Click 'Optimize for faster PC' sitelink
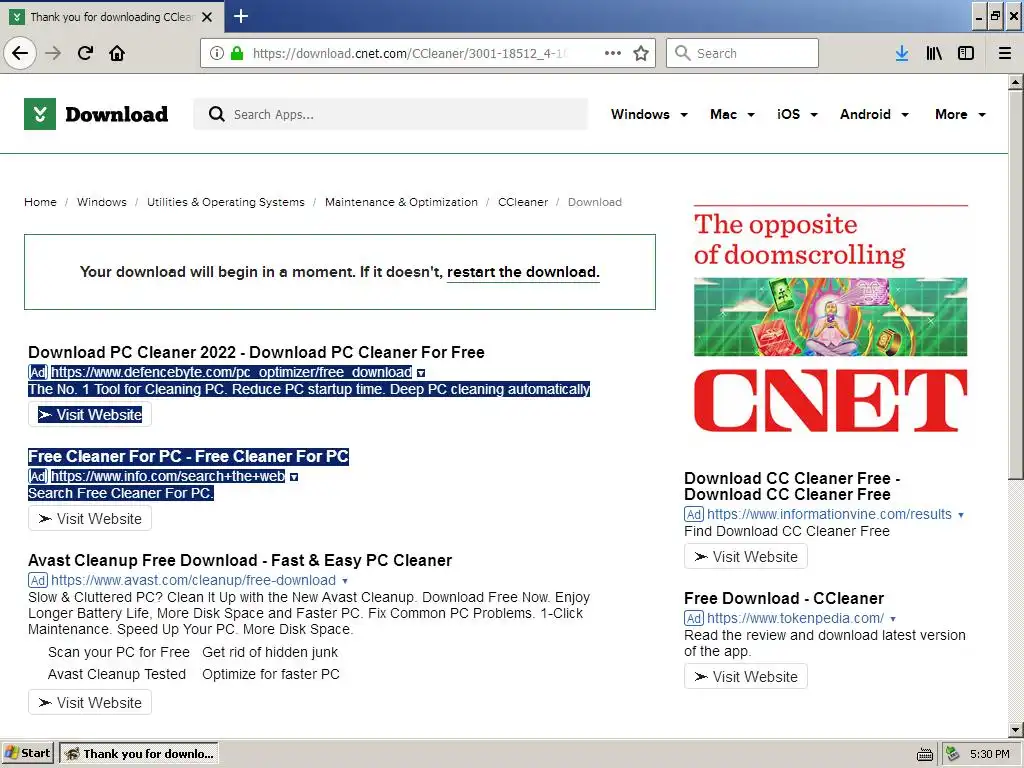This screenshot has width=1024, height=768. pyautogui.click(x=271, y=674)
